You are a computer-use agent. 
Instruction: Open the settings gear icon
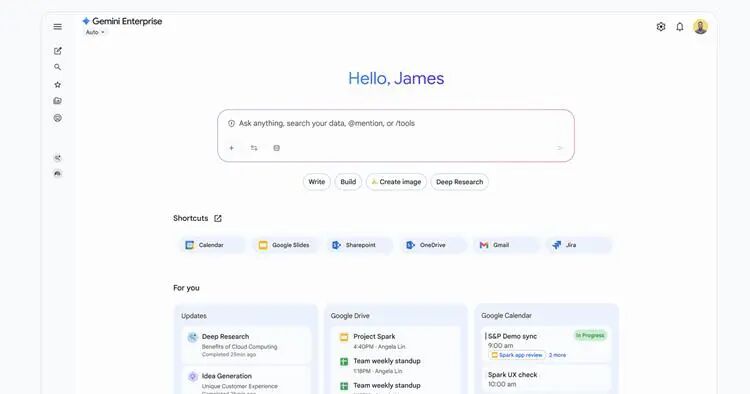tap(661, 27)
